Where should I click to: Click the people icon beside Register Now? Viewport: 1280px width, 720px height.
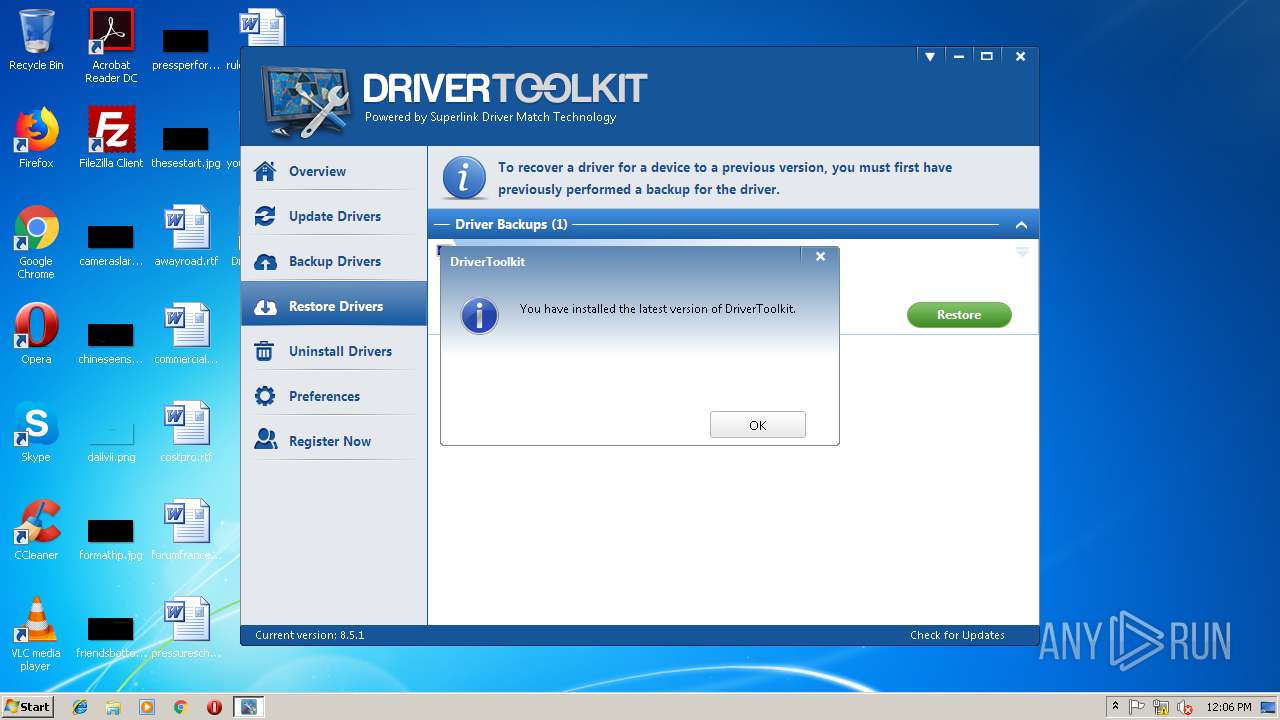click(x=265, y=440)
